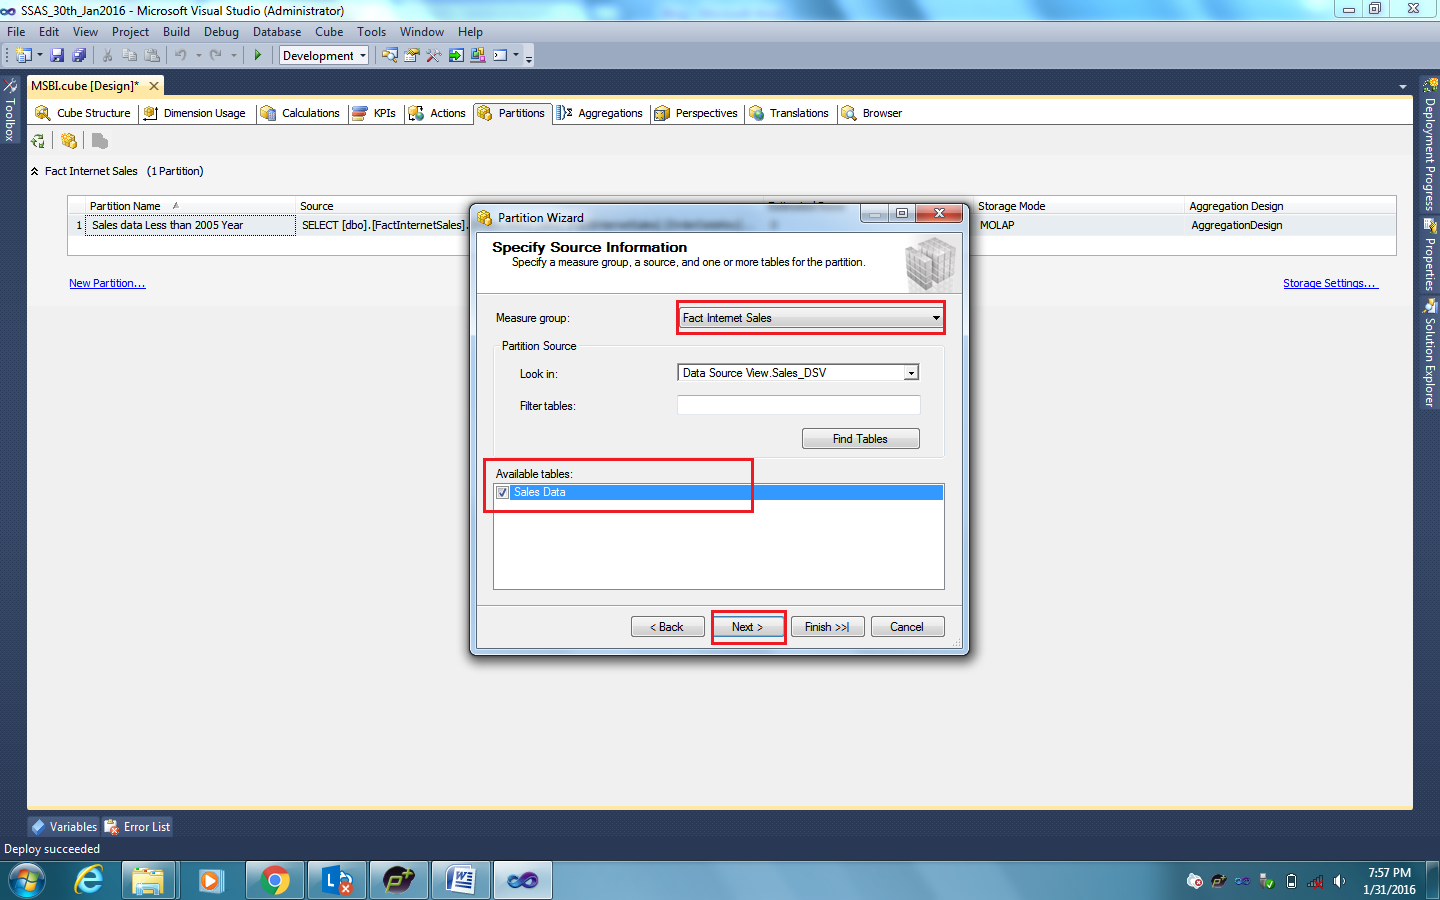Click the Find Tables button
Screen dimensions: 1440x900
pos(860,439)
